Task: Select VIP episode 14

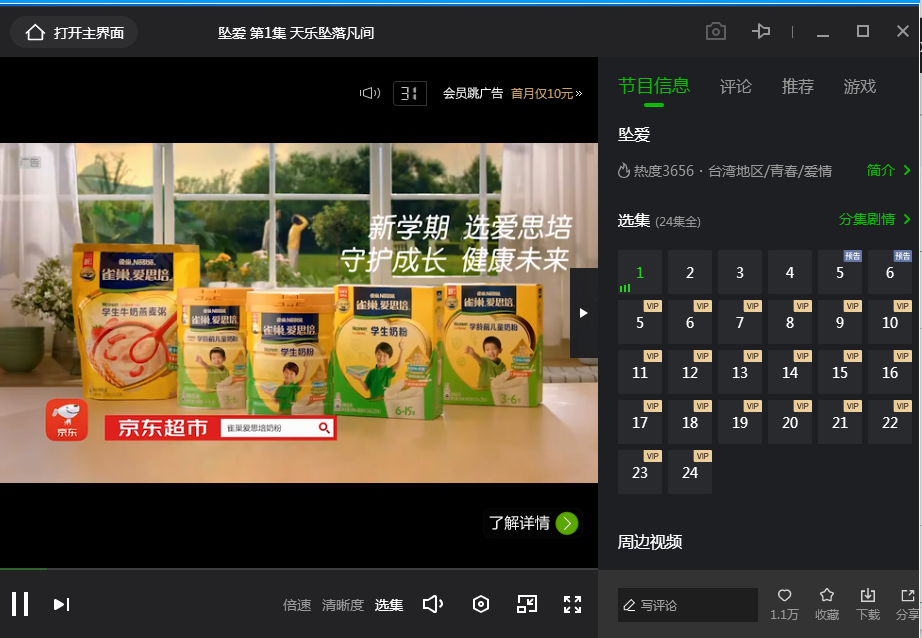Action: point(790,372)
